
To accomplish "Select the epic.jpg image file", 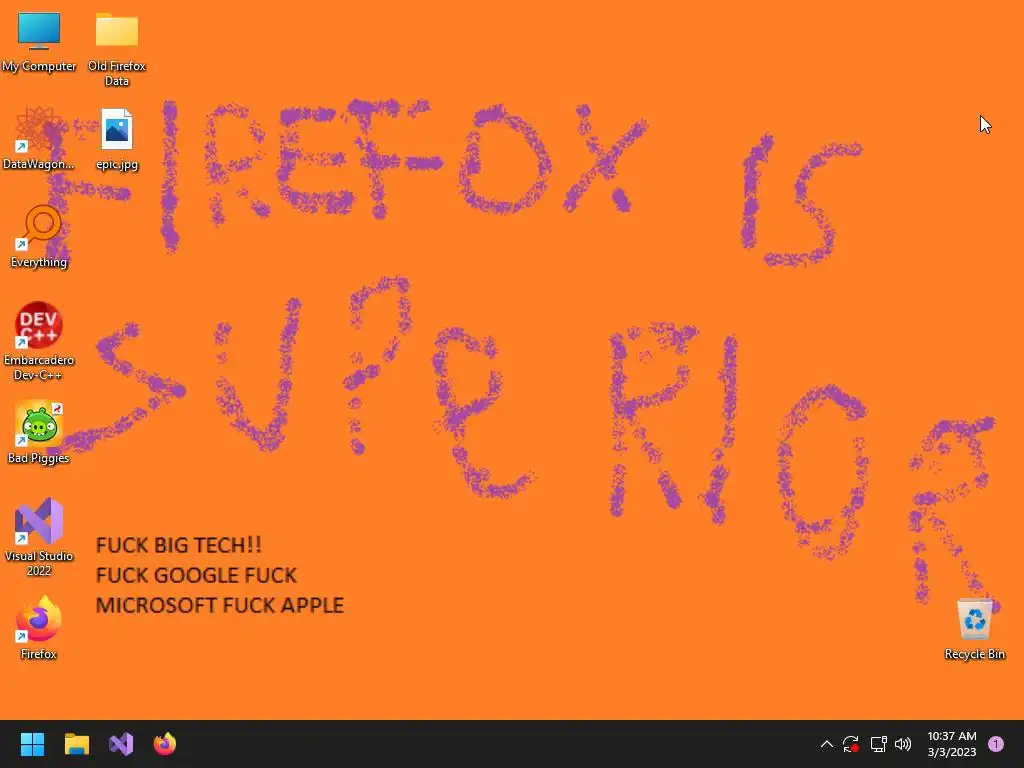I will pyautogui.click(x=117, y=139).
